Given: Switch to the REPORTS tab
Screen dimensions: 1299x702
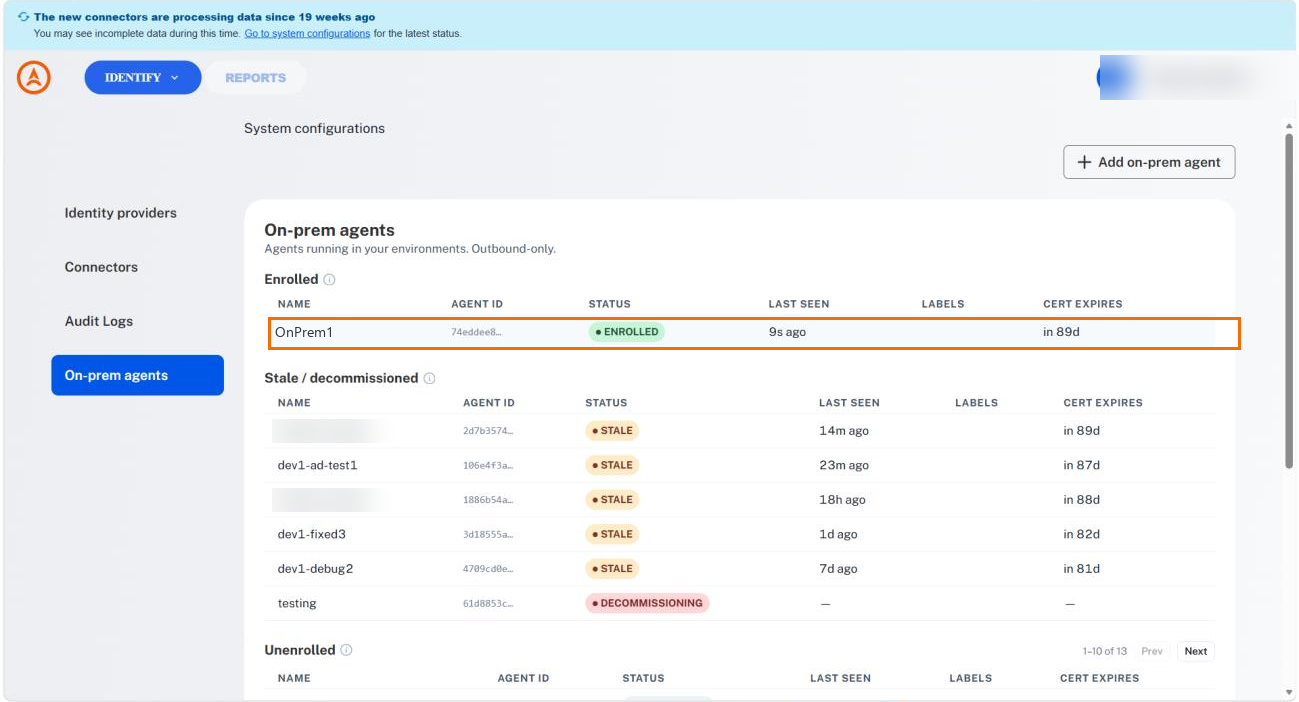Looking at the screenshot, I should click(255, 77).
